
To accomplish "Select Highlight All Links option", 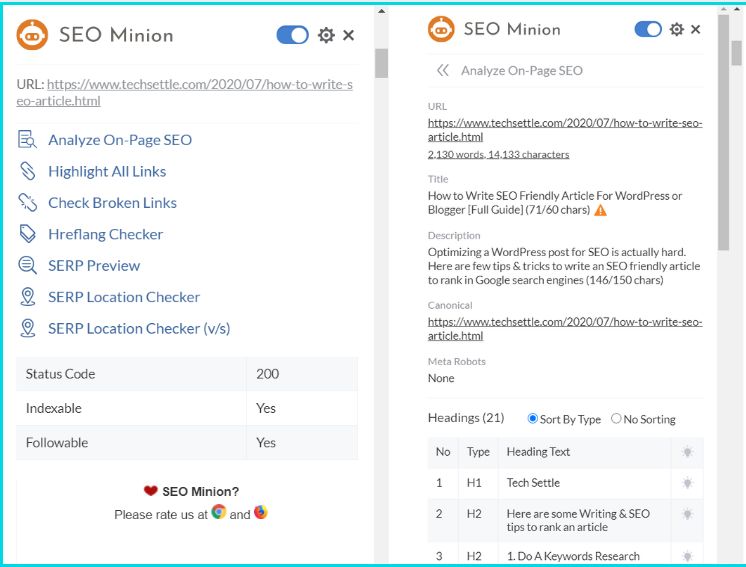I will tap(107, 171).
